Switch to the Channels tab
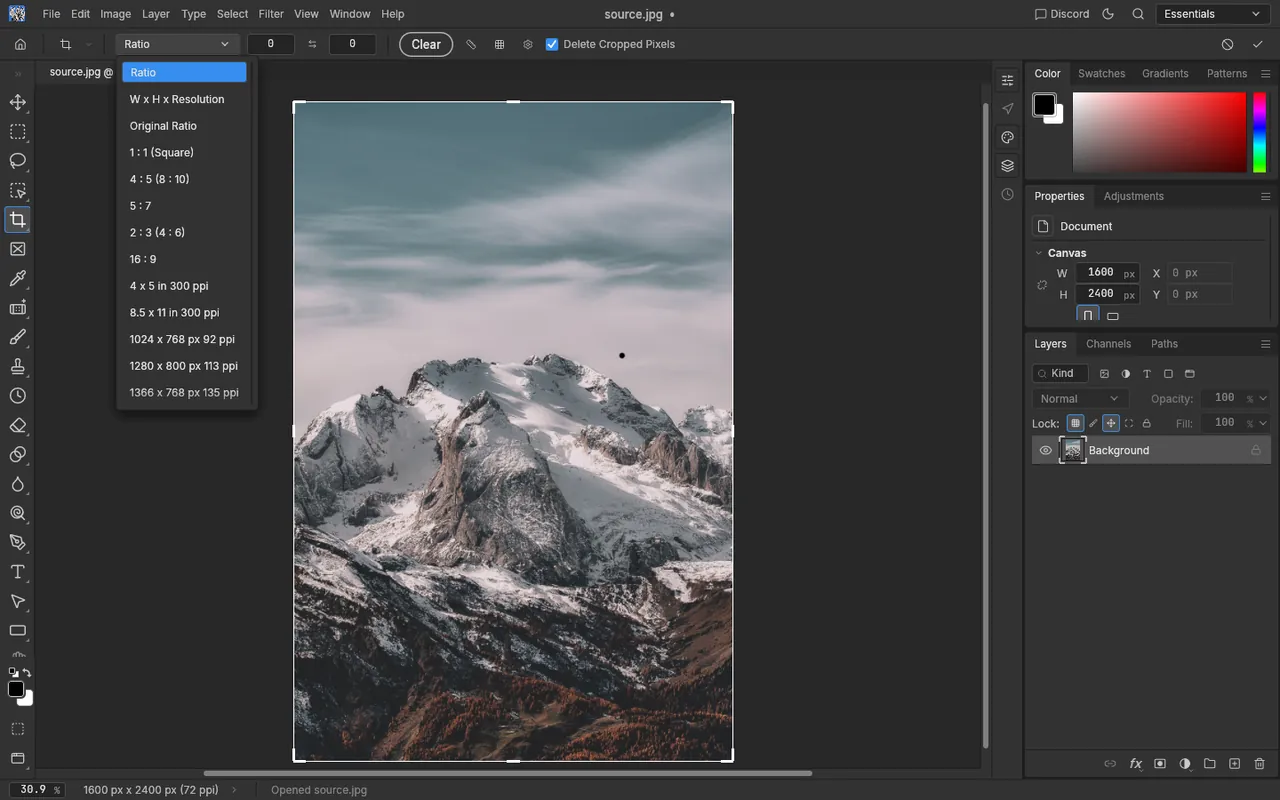 pos(1109,344)
